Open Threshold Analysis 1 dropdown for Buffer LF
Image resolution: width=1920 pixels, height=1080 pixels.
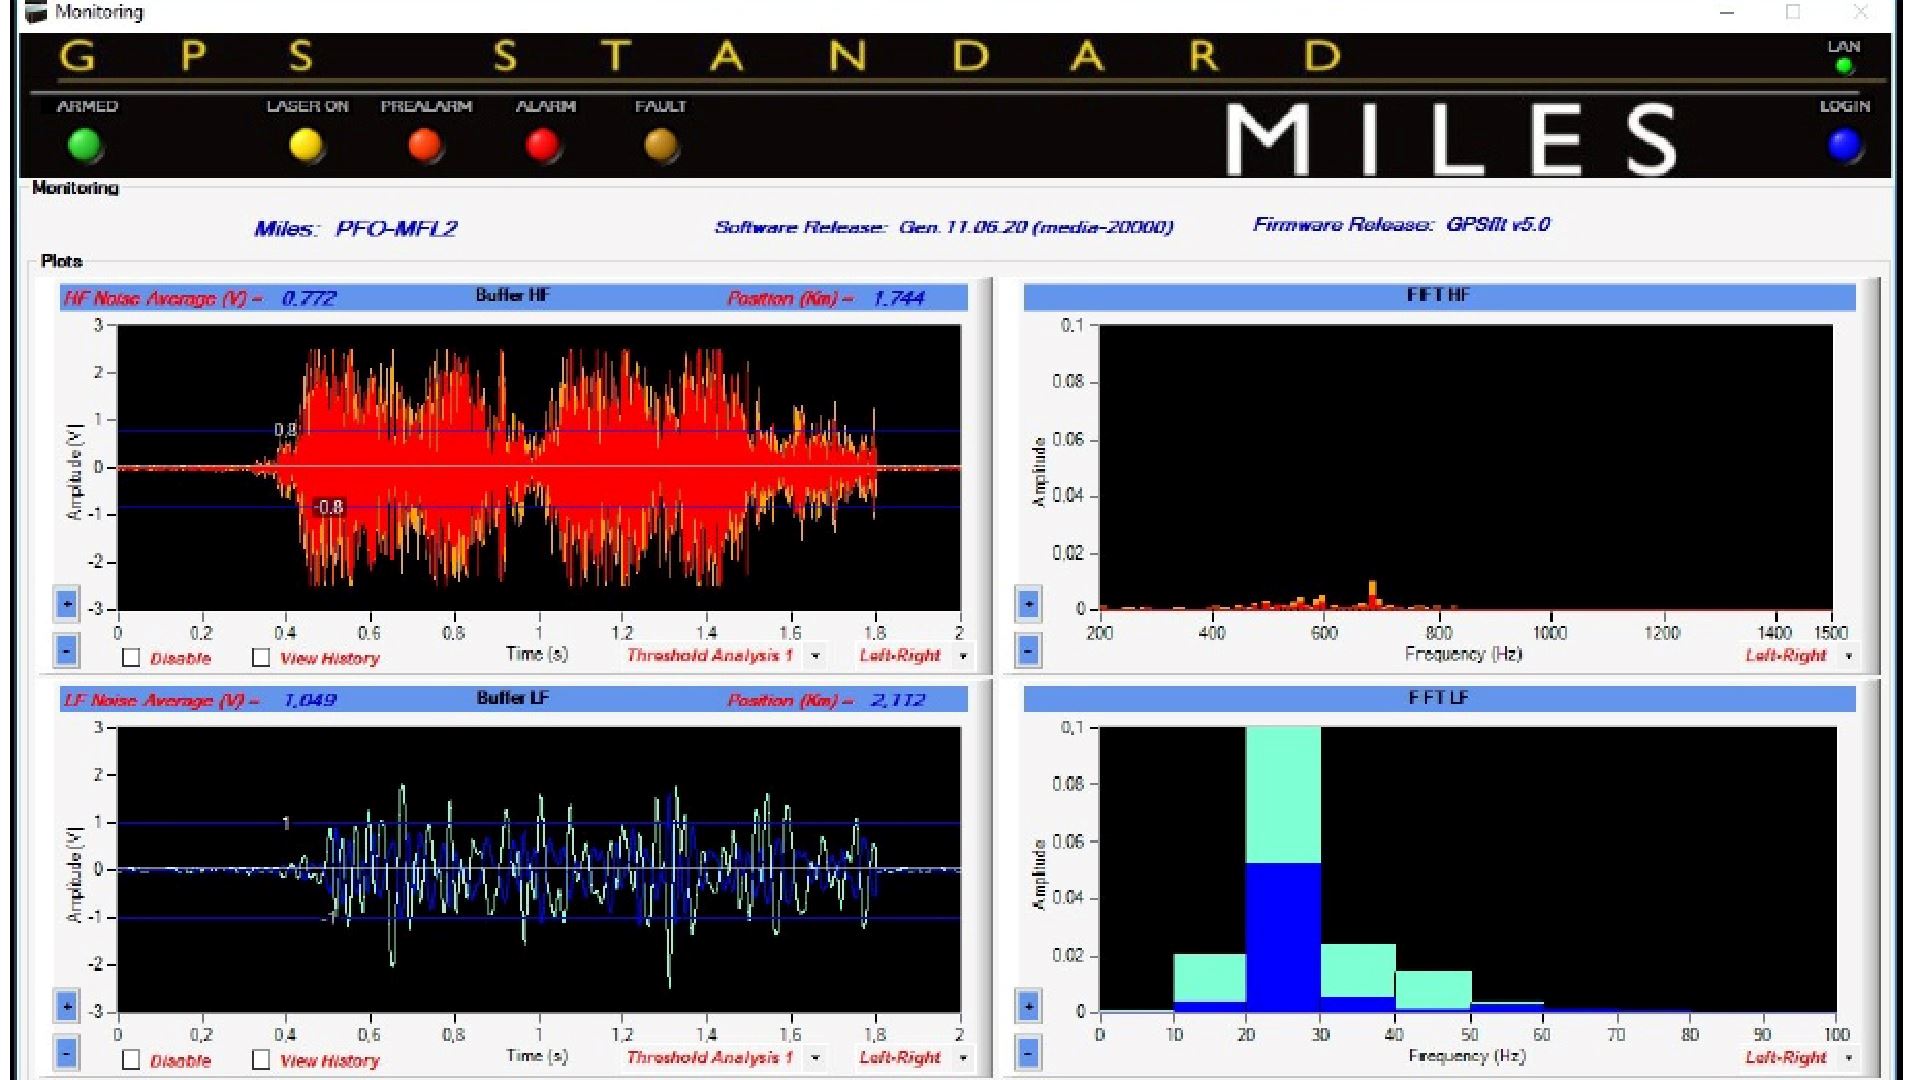(x=816, y=1058)
